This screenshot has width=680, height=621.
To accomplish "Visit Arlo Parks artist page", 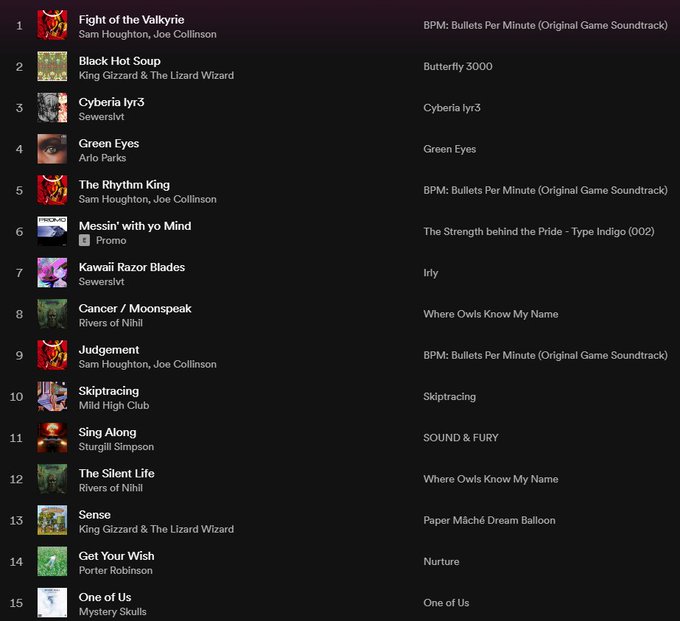I will [102, 158].
